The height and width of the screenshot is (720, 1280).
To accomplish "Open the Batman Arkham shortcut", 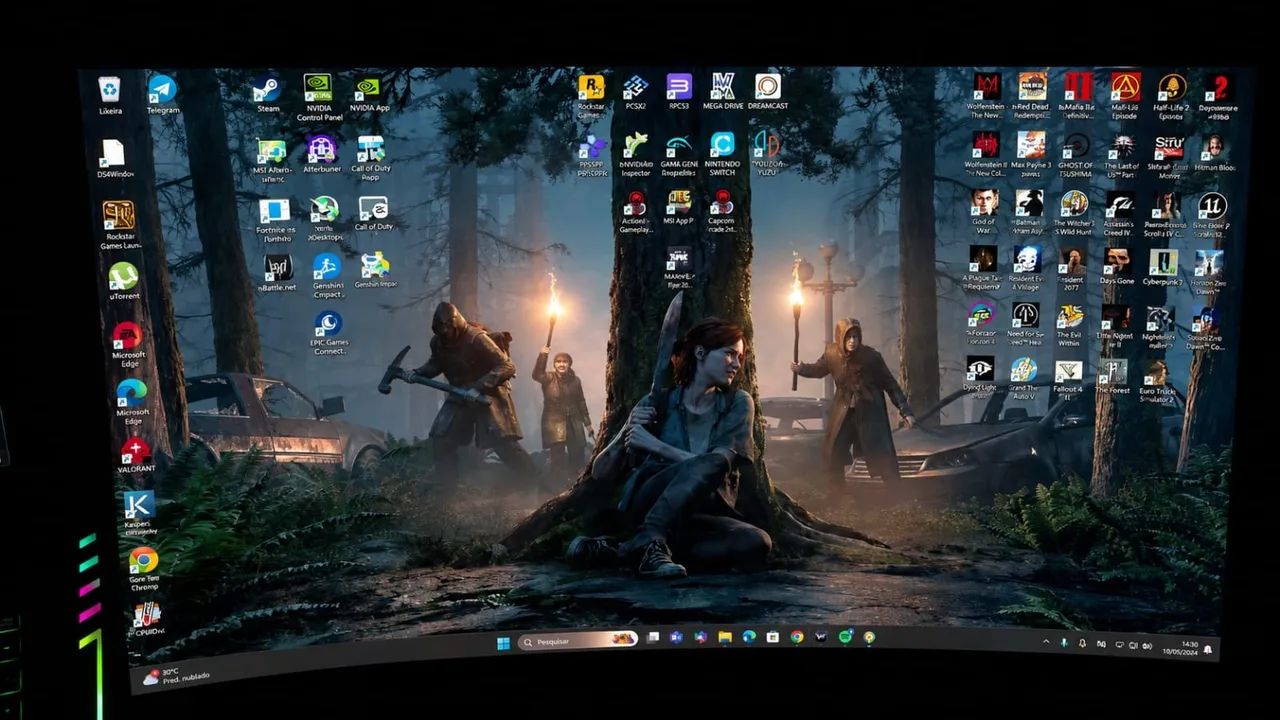I will (x=1029, y=212).
